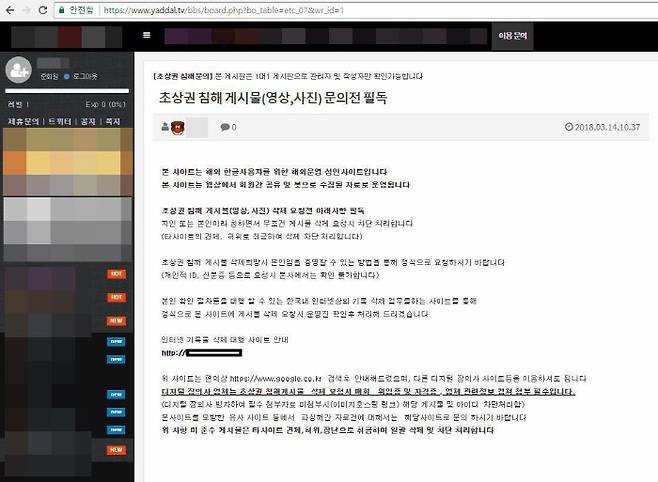Image resolution: width=658 pixels, height=482 pixels.
Task: Open the 쪽지 sidebar link
Action: click(112, 122)
